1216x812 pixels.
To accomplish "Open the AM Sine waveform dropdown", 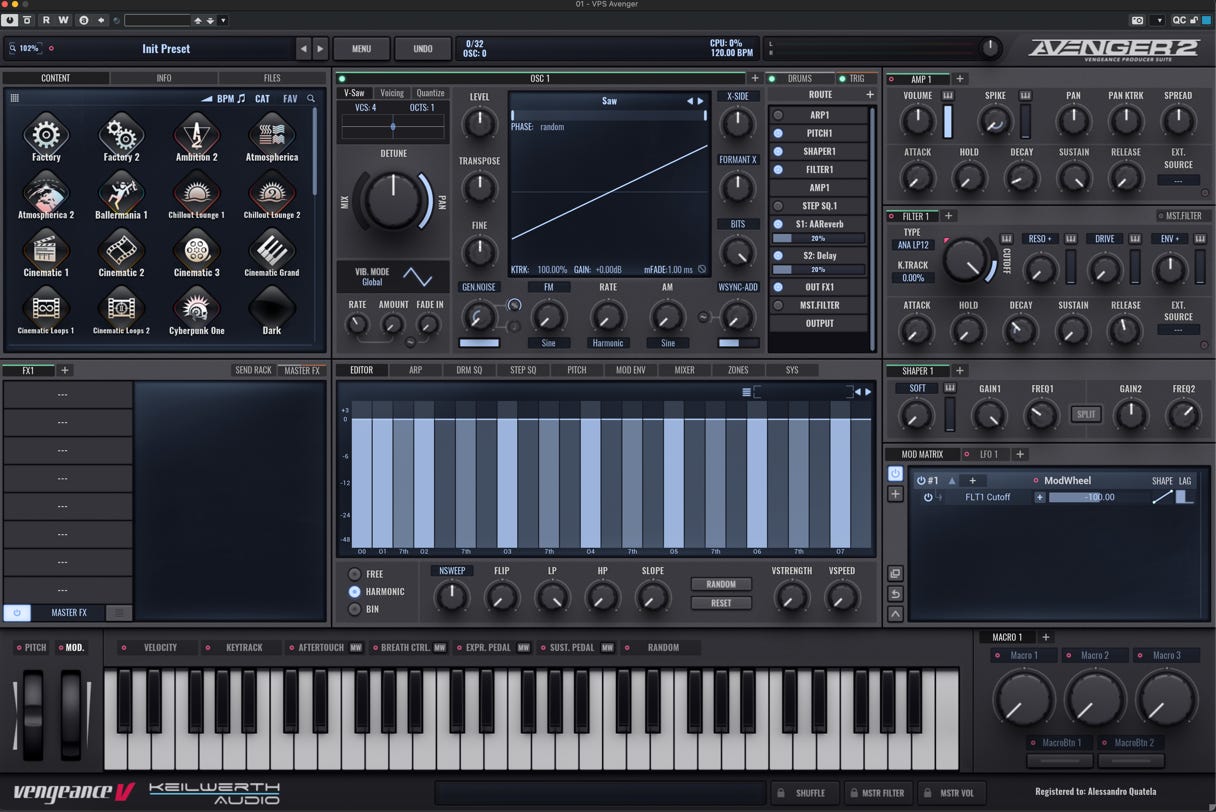I will [668, 343].
